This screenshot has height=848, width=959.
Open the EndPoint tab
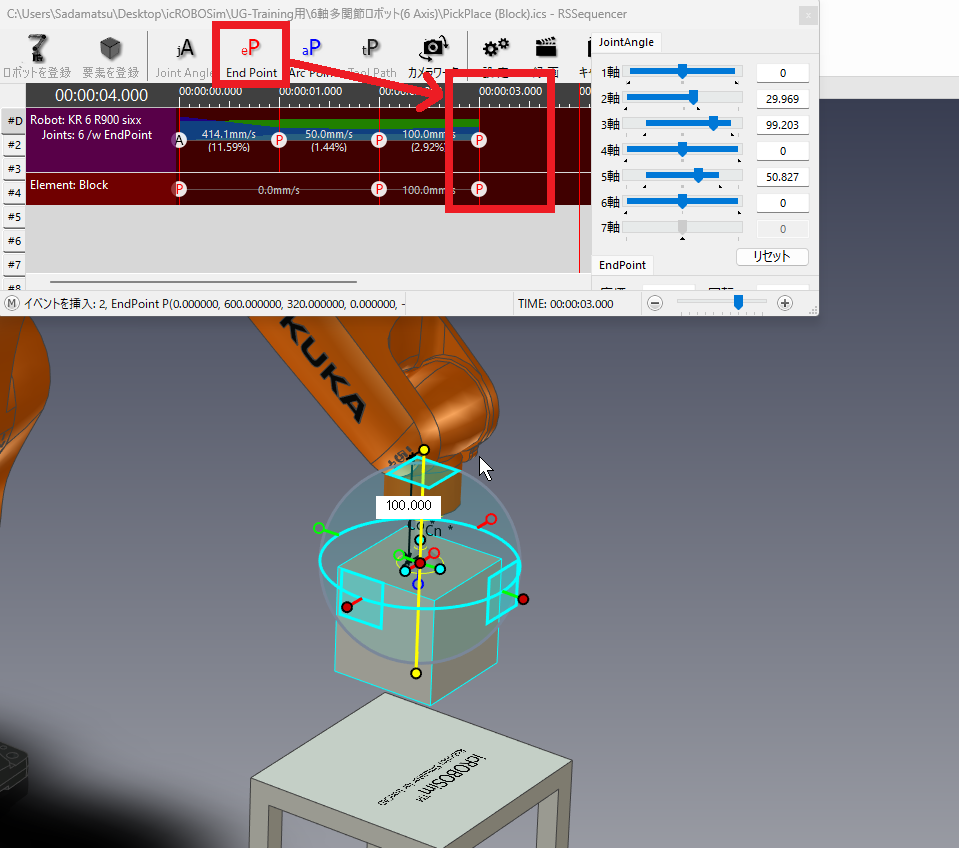[623, 265]
